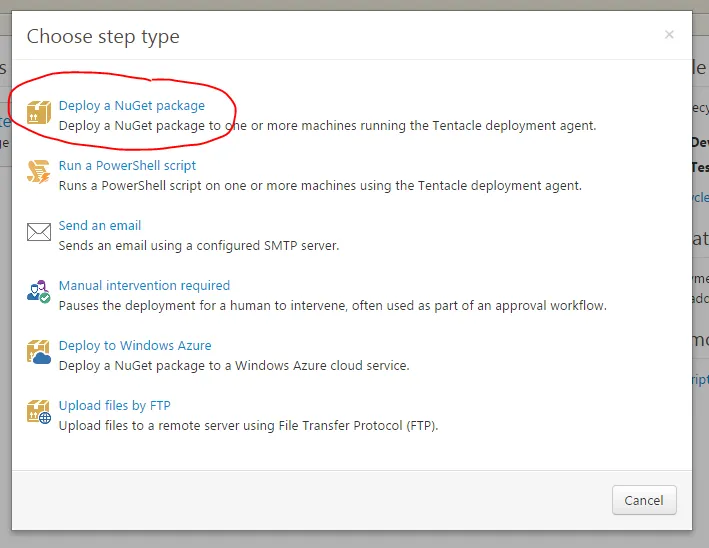Image resolution: width=709 pixels, height=548 pixels.
Task: Click the Windows Azure cloud package icon
Action: [x=39, y=352]
